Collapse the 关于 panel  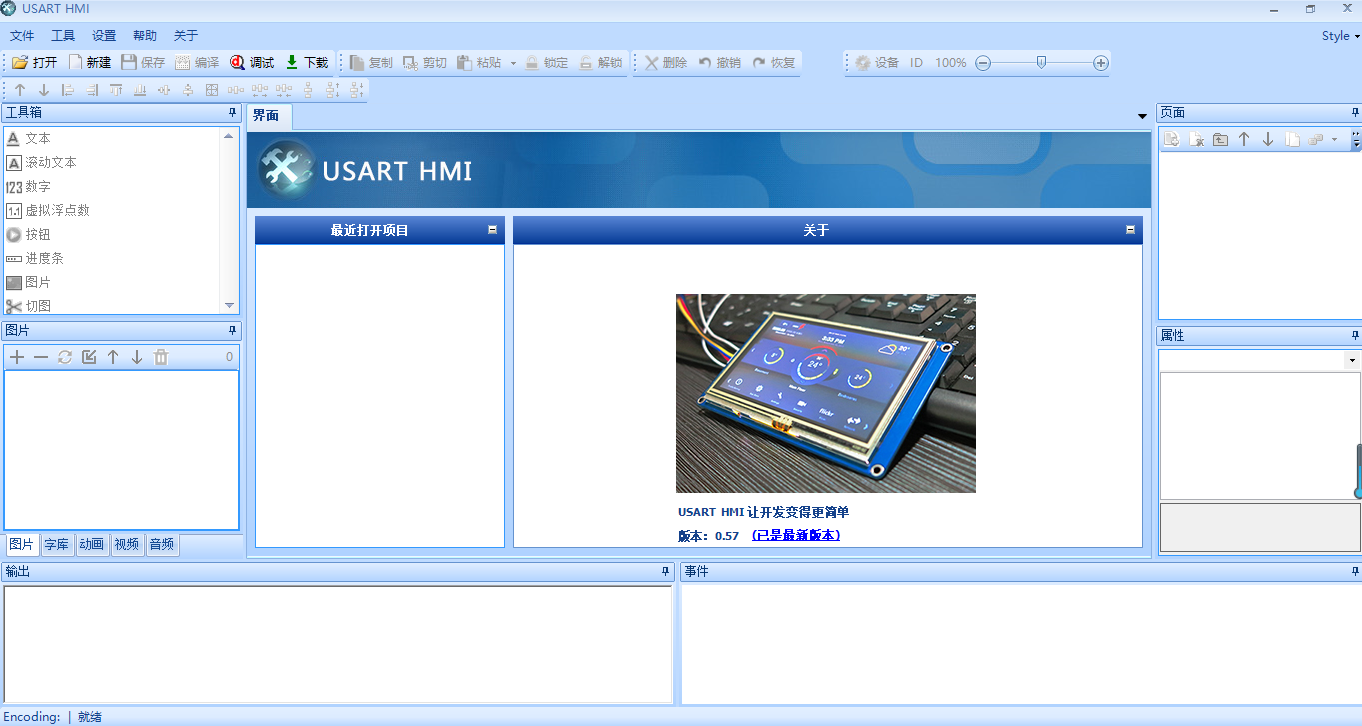point(1130,230)
